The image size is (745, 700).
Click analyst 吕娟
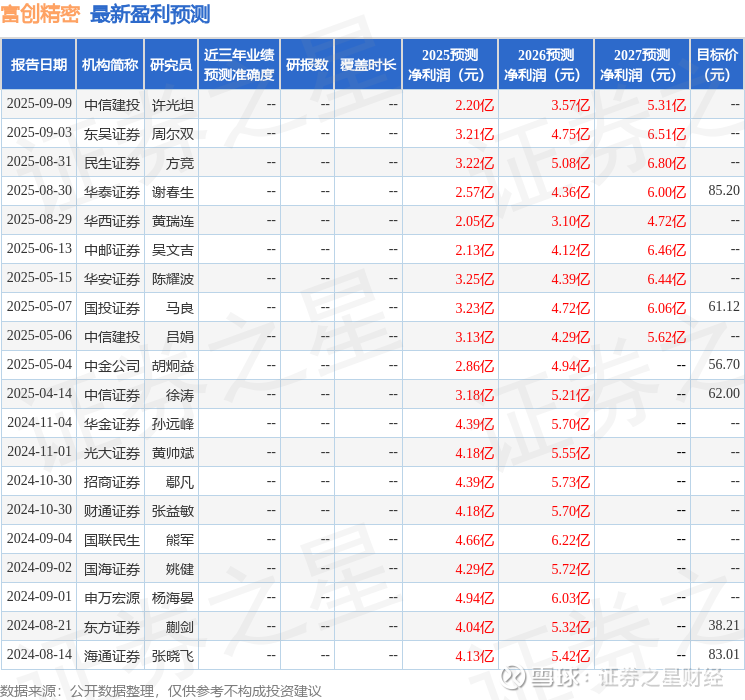(x=180, y=337)
